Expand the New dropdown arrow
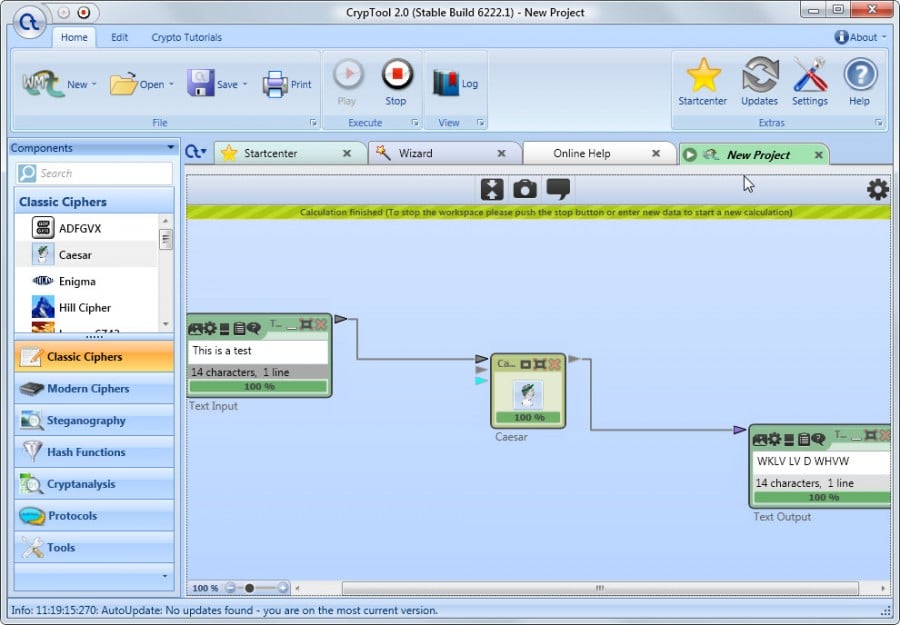 (x=95, y=85)
